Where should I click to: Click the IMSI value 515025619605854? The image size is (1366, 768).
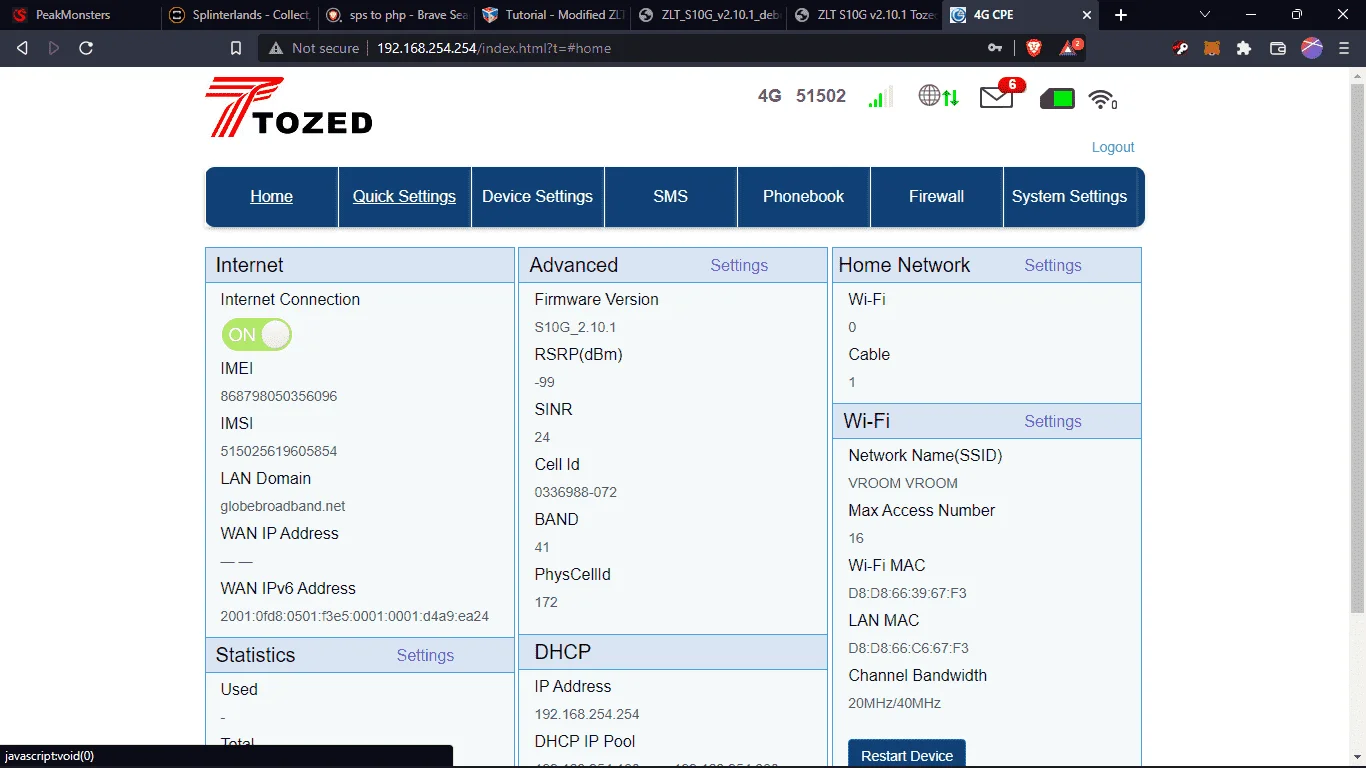point(279,451)
